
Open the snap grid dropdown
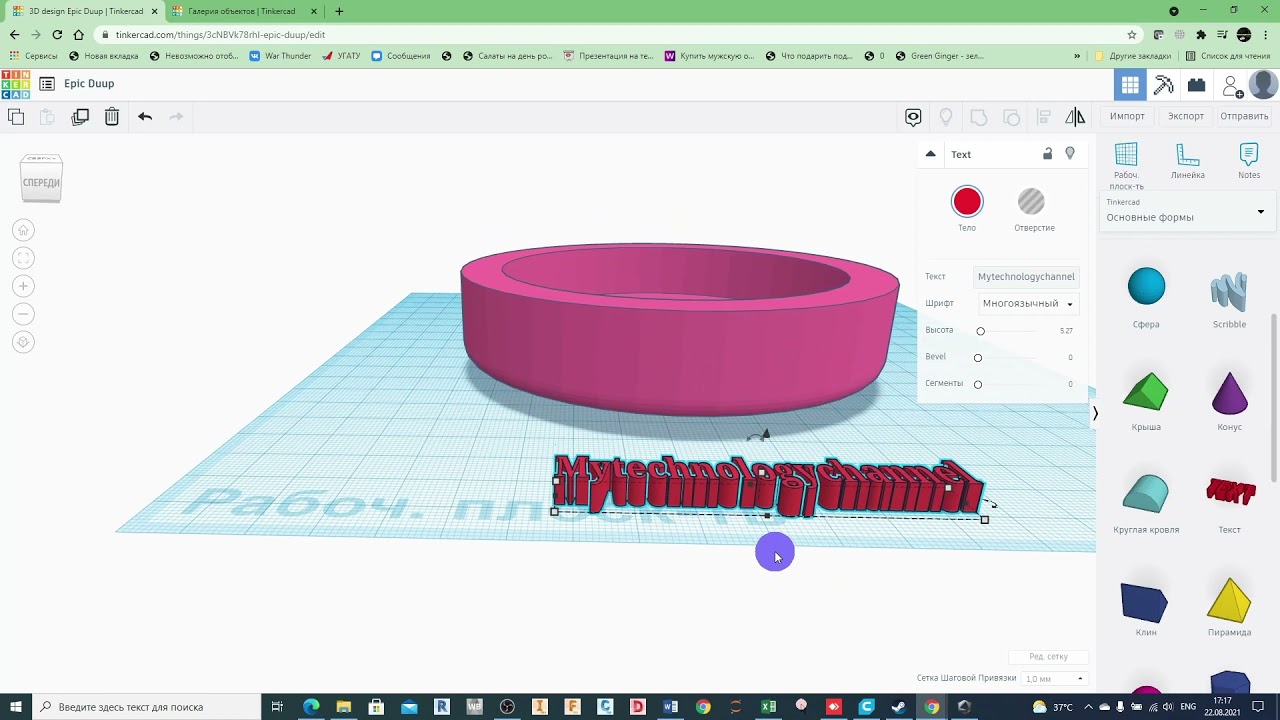coord(1054,679)
